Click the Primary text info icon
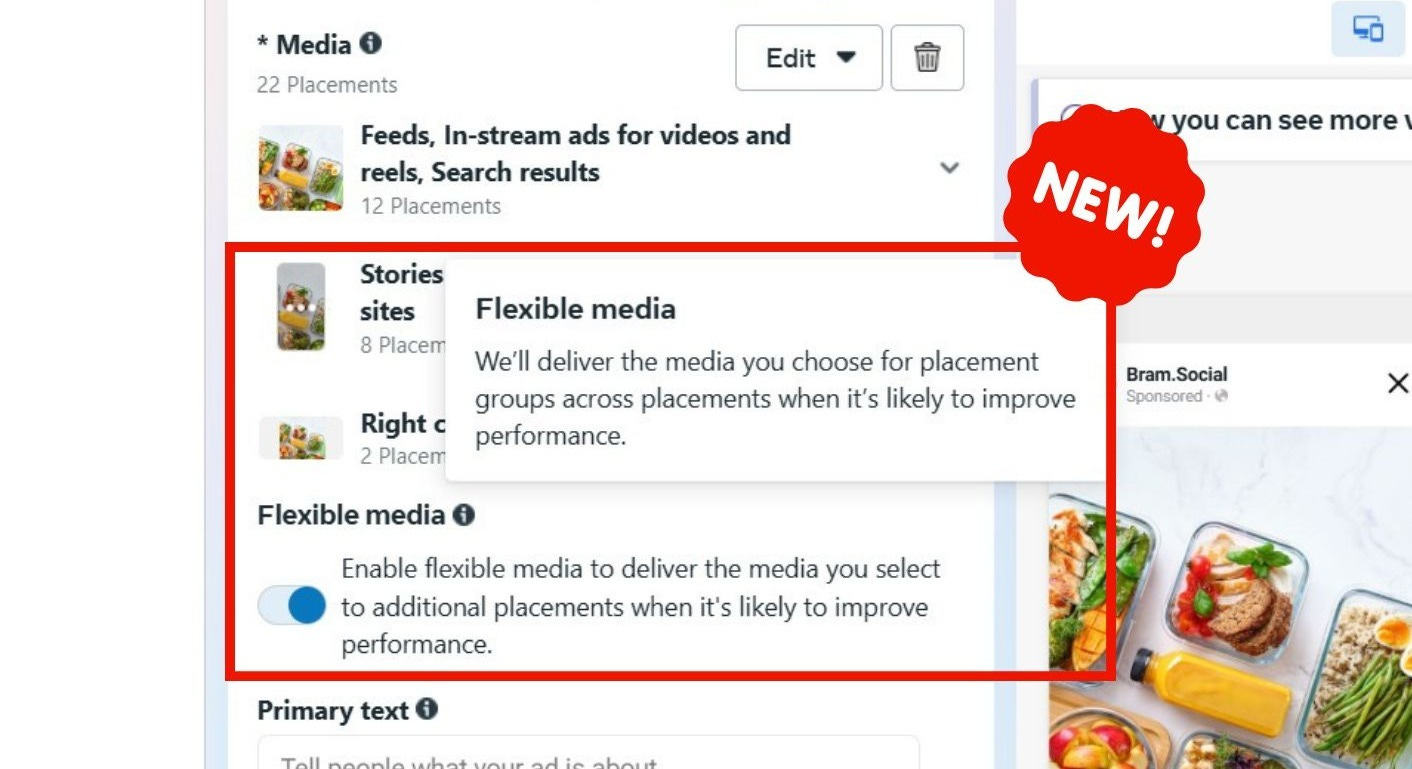This screenshot has width=1412, height=769. pos(427,710)
